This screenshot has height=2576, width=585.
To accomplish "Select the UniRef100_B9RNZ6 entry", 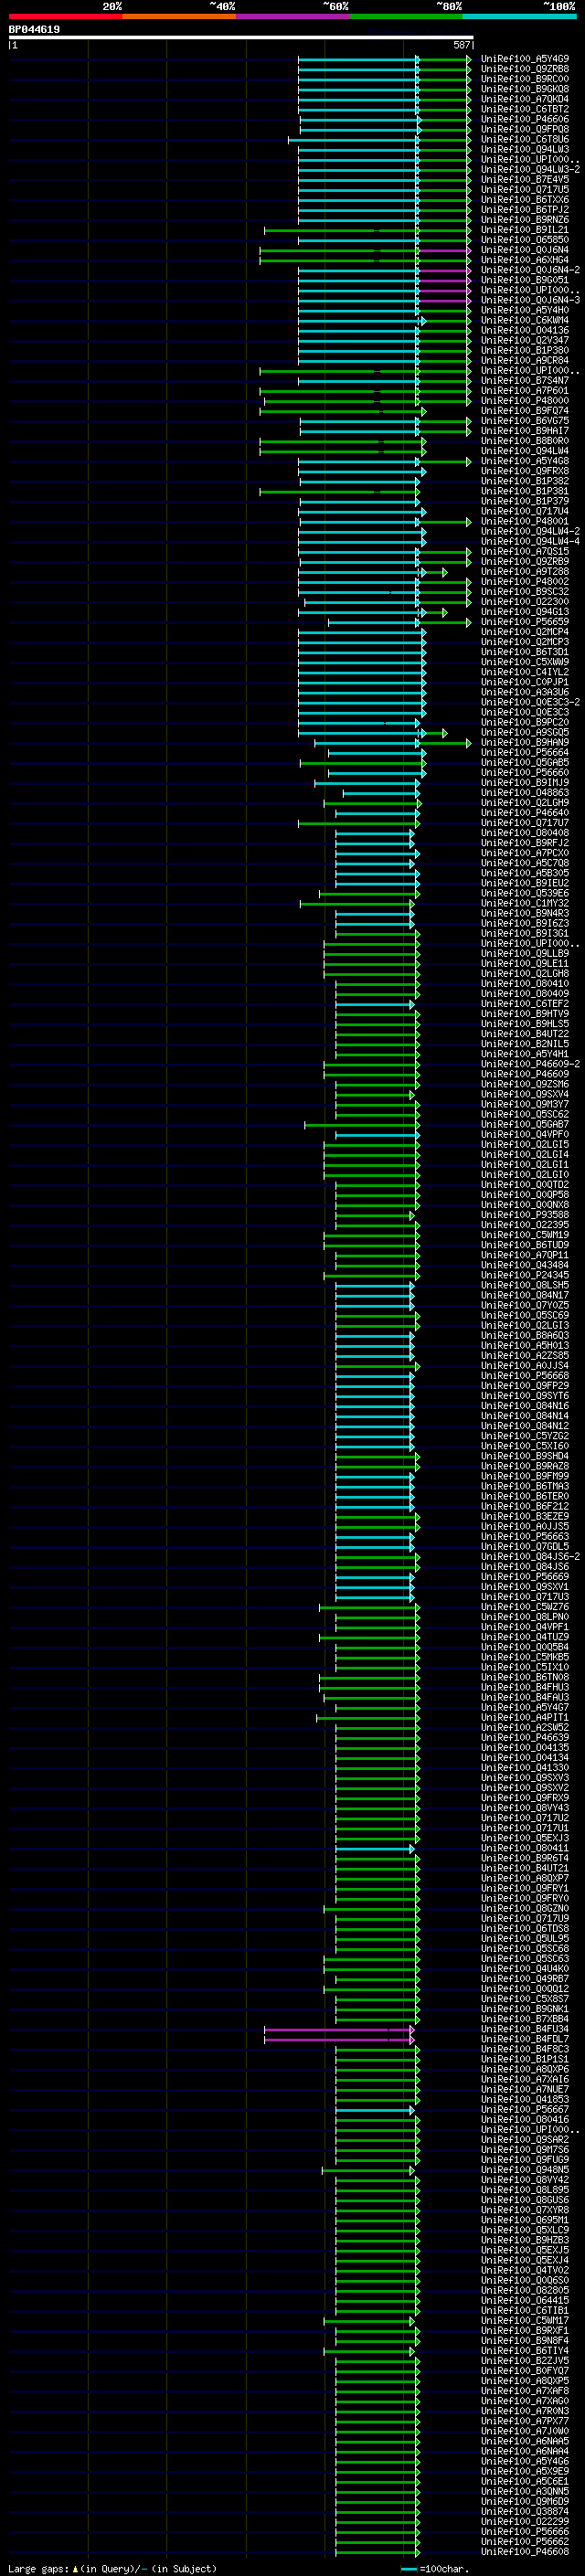I will (525, 220).
